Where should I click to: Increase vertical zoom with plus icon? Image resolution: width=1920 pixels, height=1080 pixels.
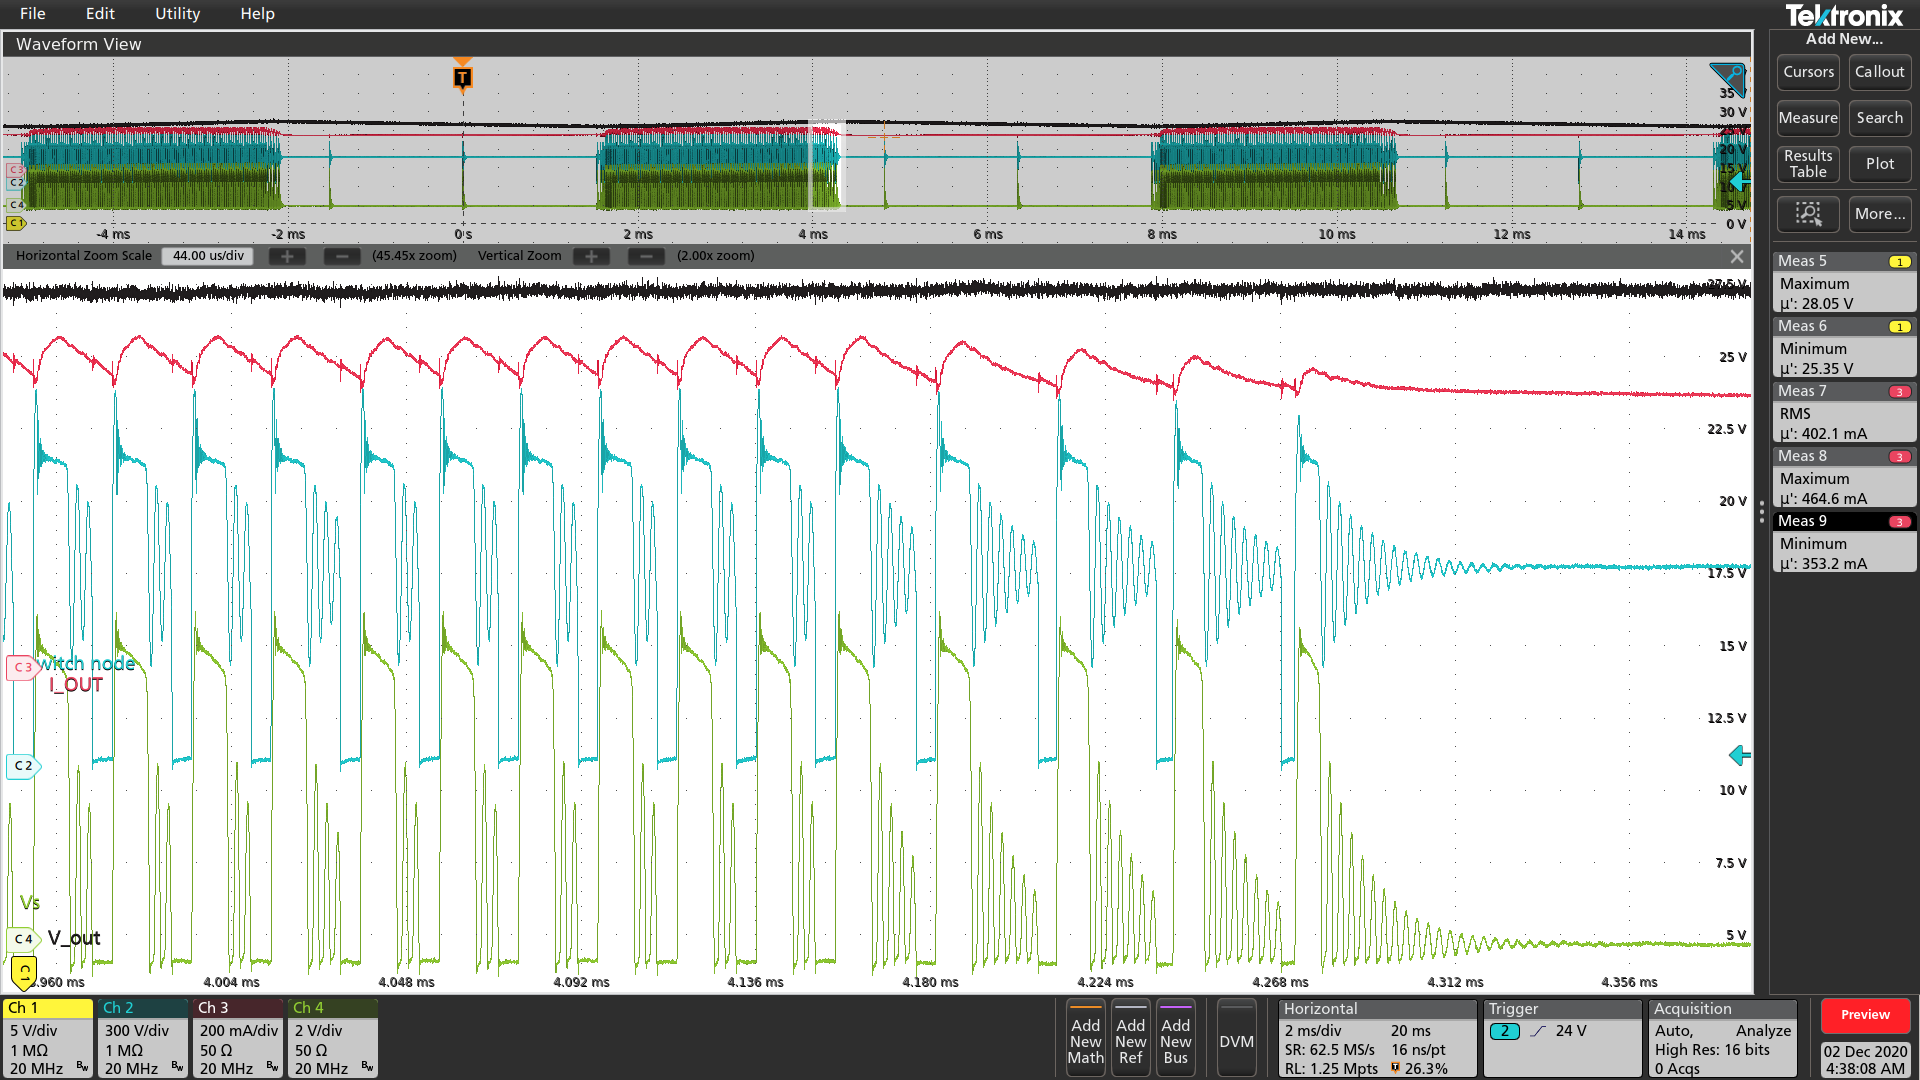[x=591, y=256]
